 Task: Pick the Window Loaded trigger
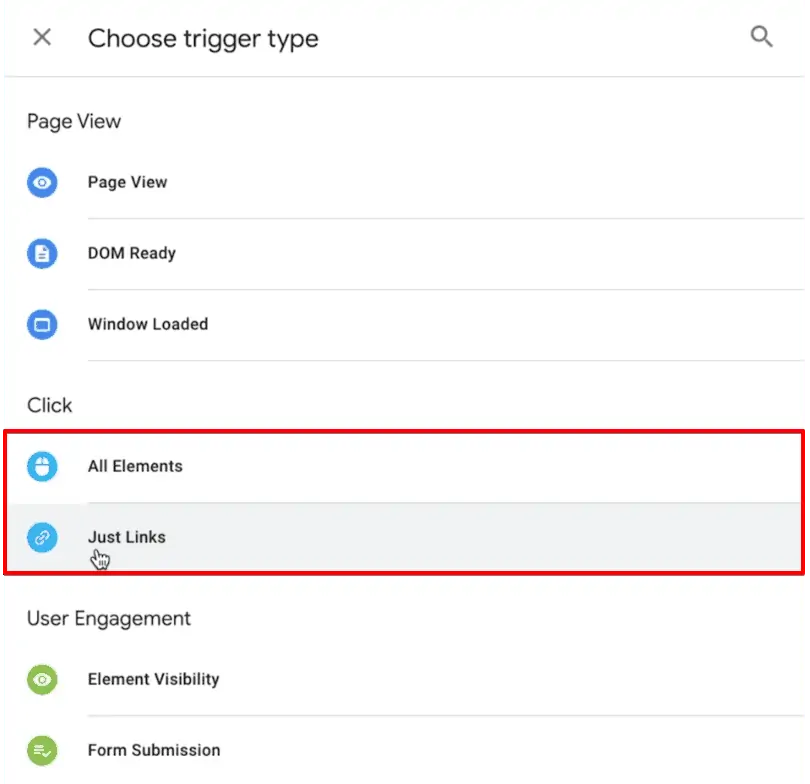[147, 324]
